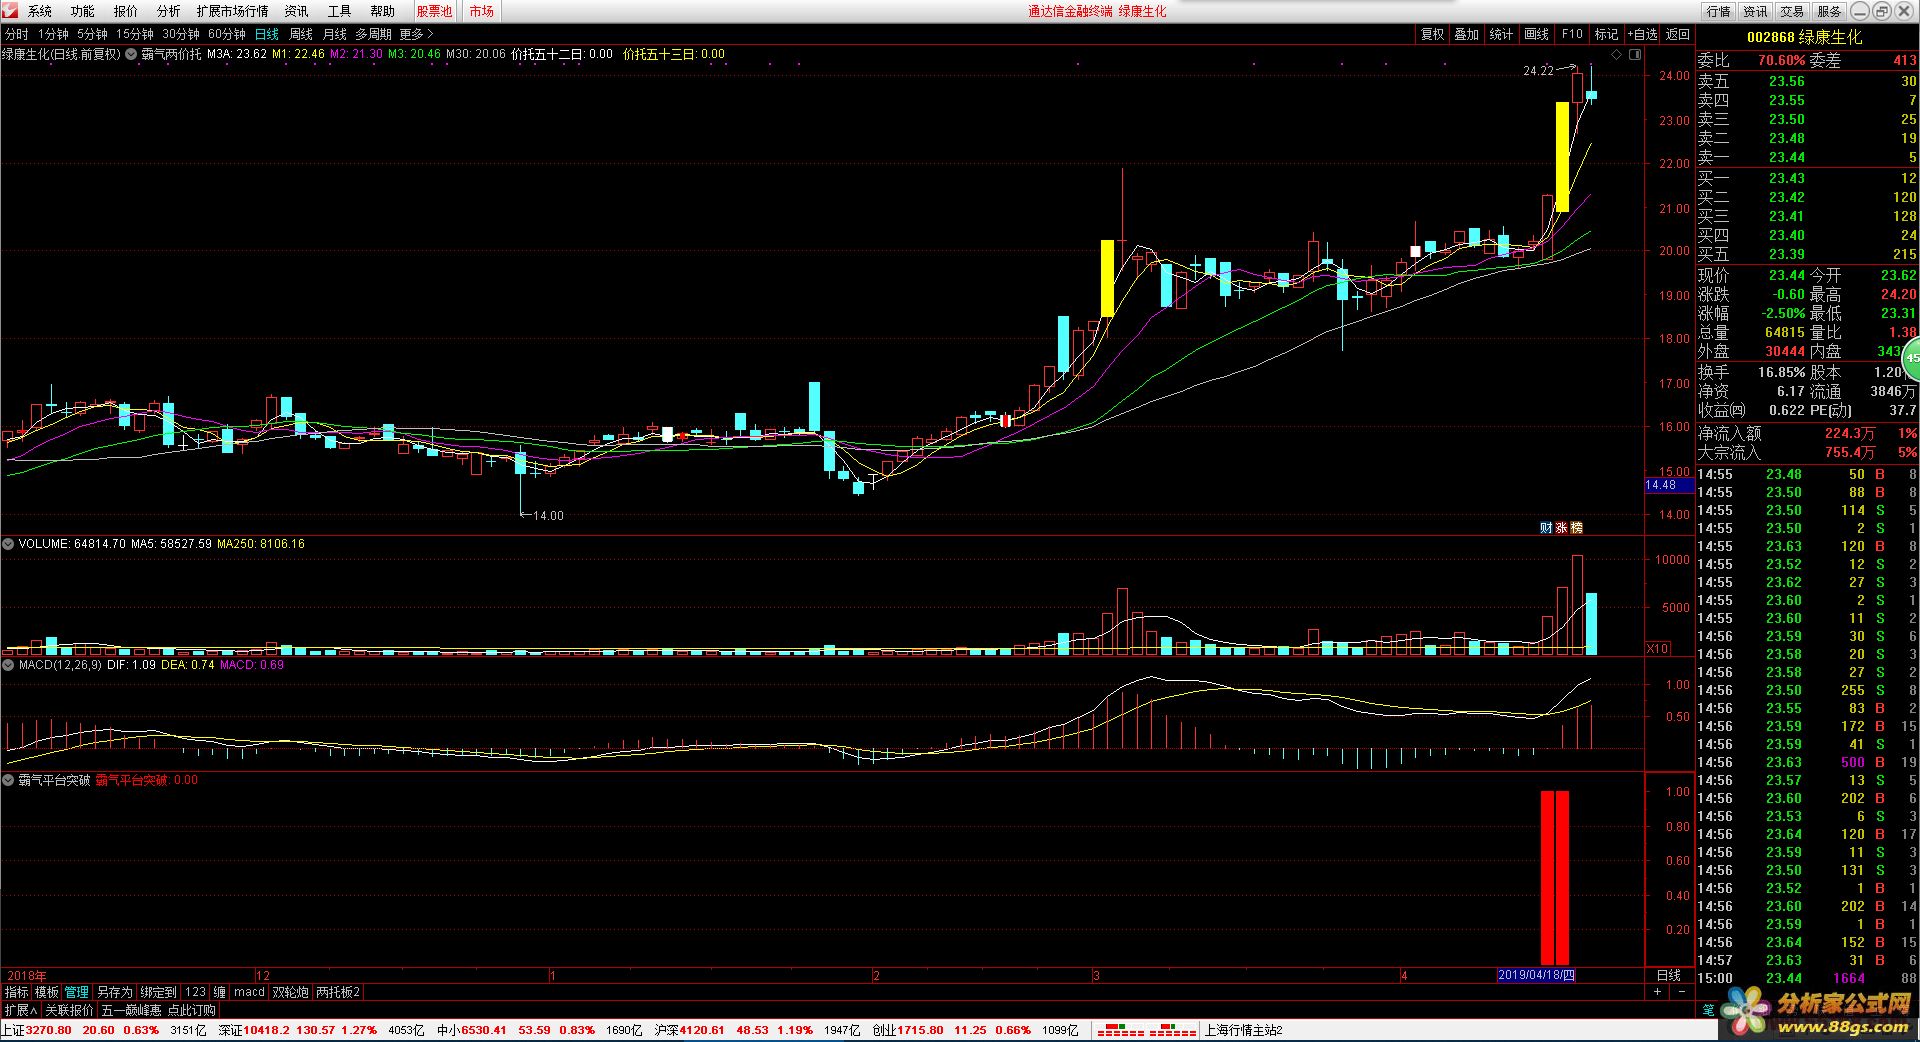Screen dimensions: 1920x1042
Task: Expand the VOLUME indicator dropdown arrow
Action: click(9, 544)
